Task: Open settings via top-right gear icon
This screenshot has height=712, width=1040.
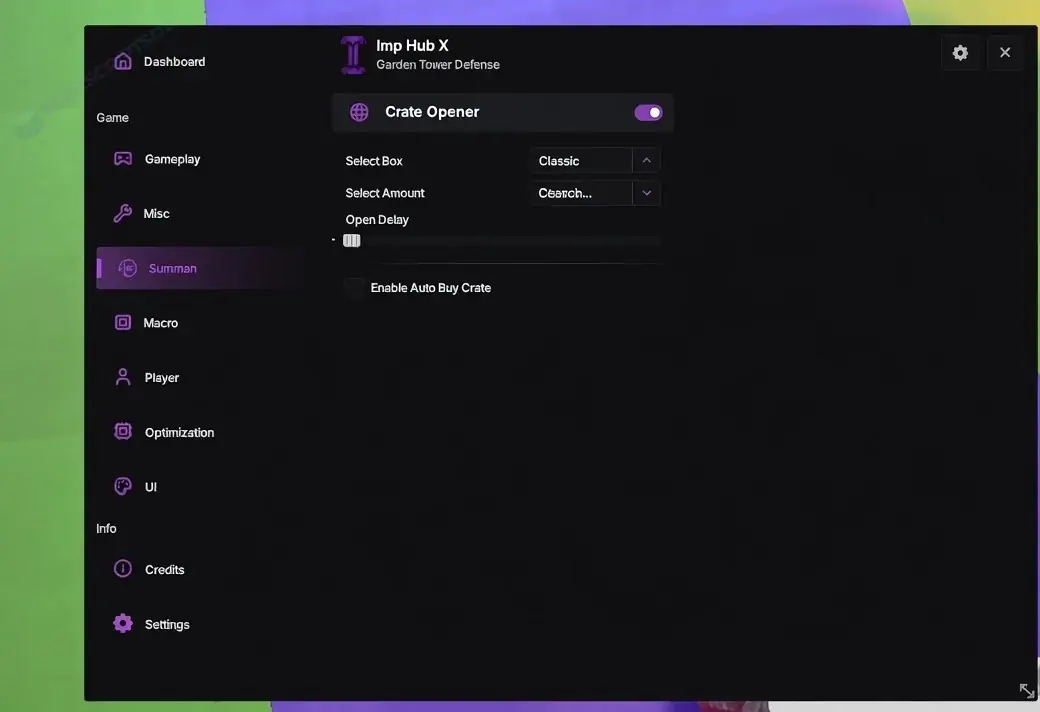Action: 960,53
